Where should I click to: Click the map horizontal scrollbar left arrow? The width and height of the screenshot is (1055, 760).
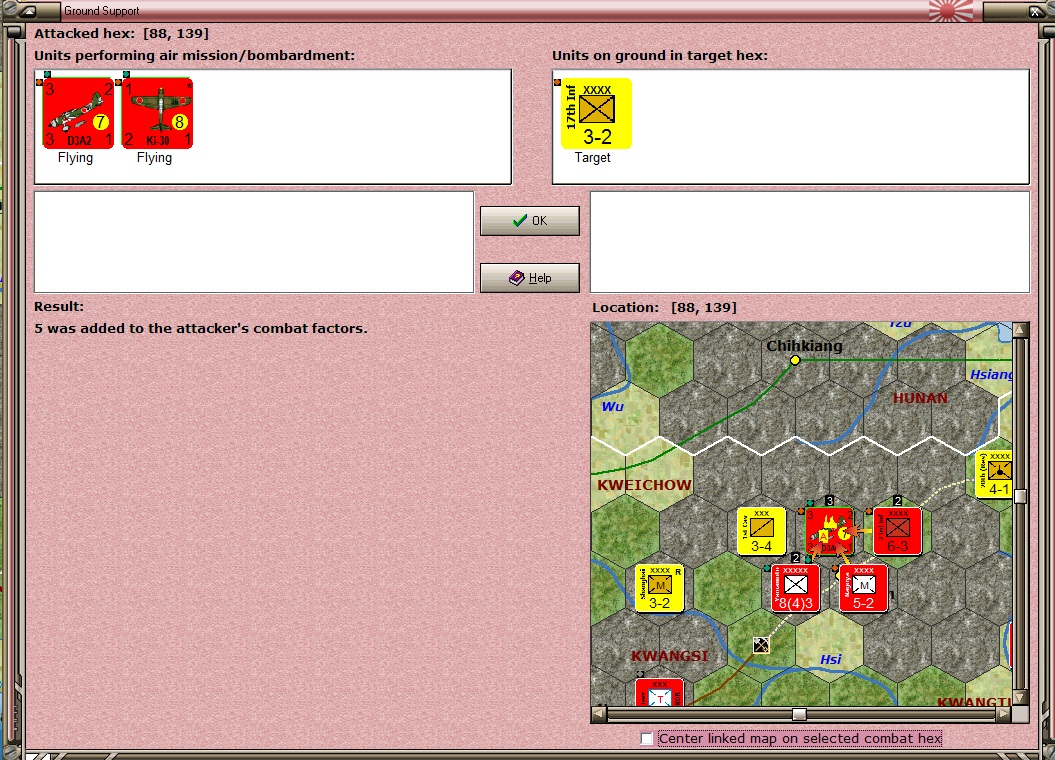point(599,714)
